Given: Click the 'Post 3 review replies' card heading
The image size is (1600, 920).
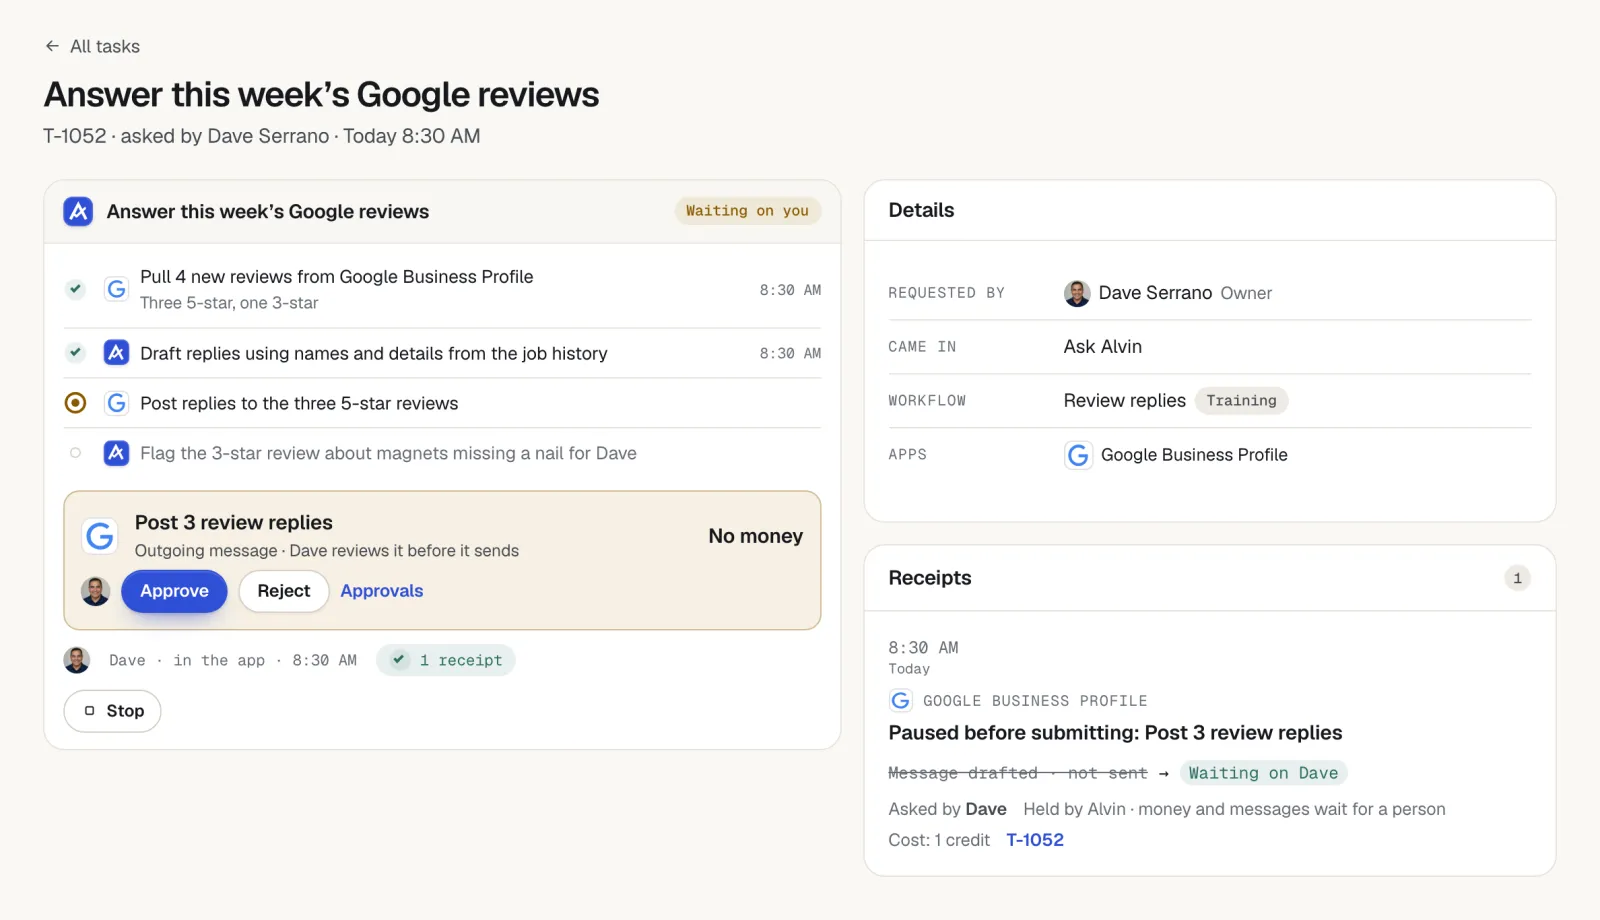Looking at the screenshot, I should pyautogui.click(x=234, y=523).
